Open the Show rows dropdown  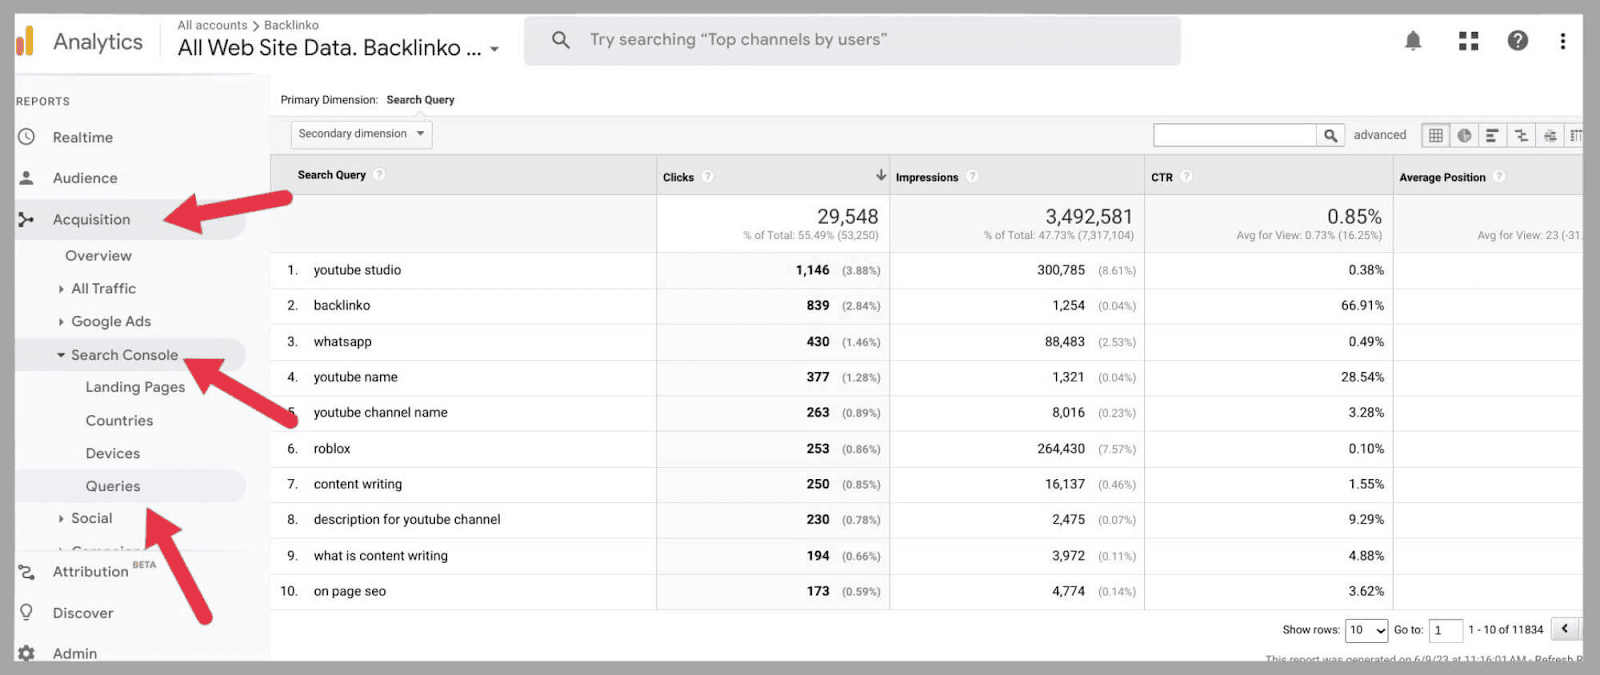1367,630
